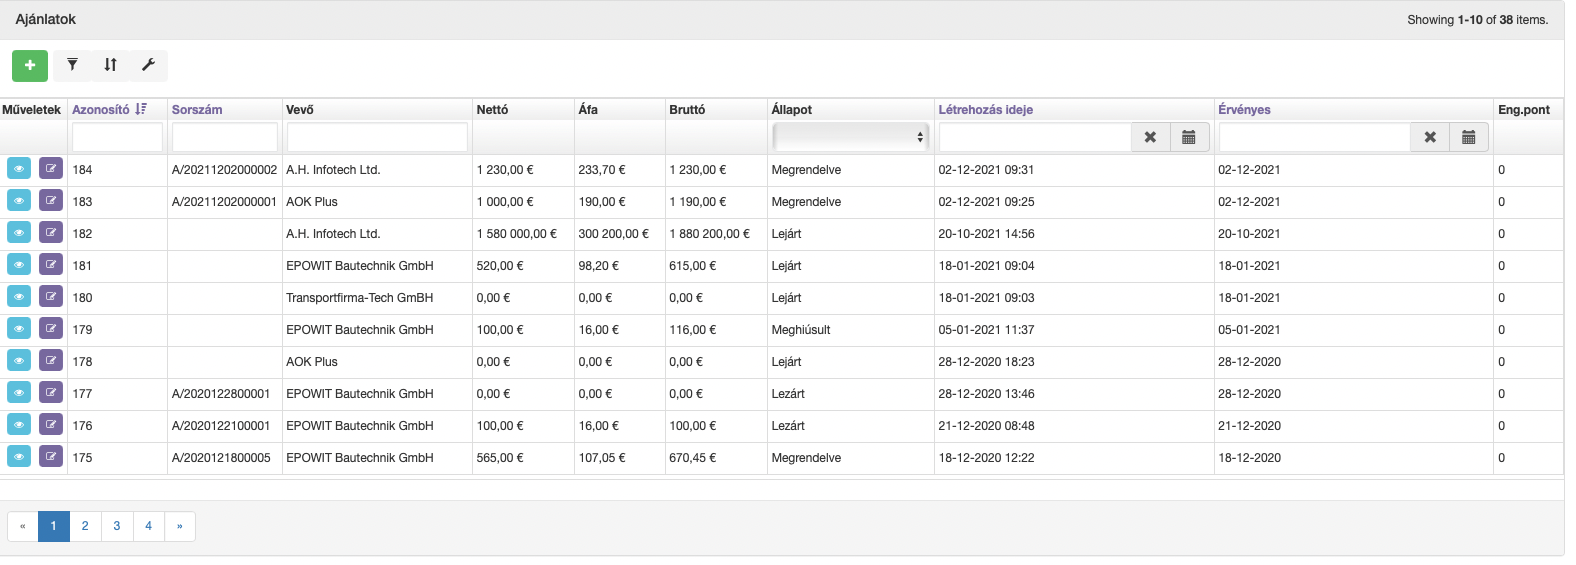Edit offer 182 with the pencil icon
Screen dimensions: 1576x565
(51, 233)
